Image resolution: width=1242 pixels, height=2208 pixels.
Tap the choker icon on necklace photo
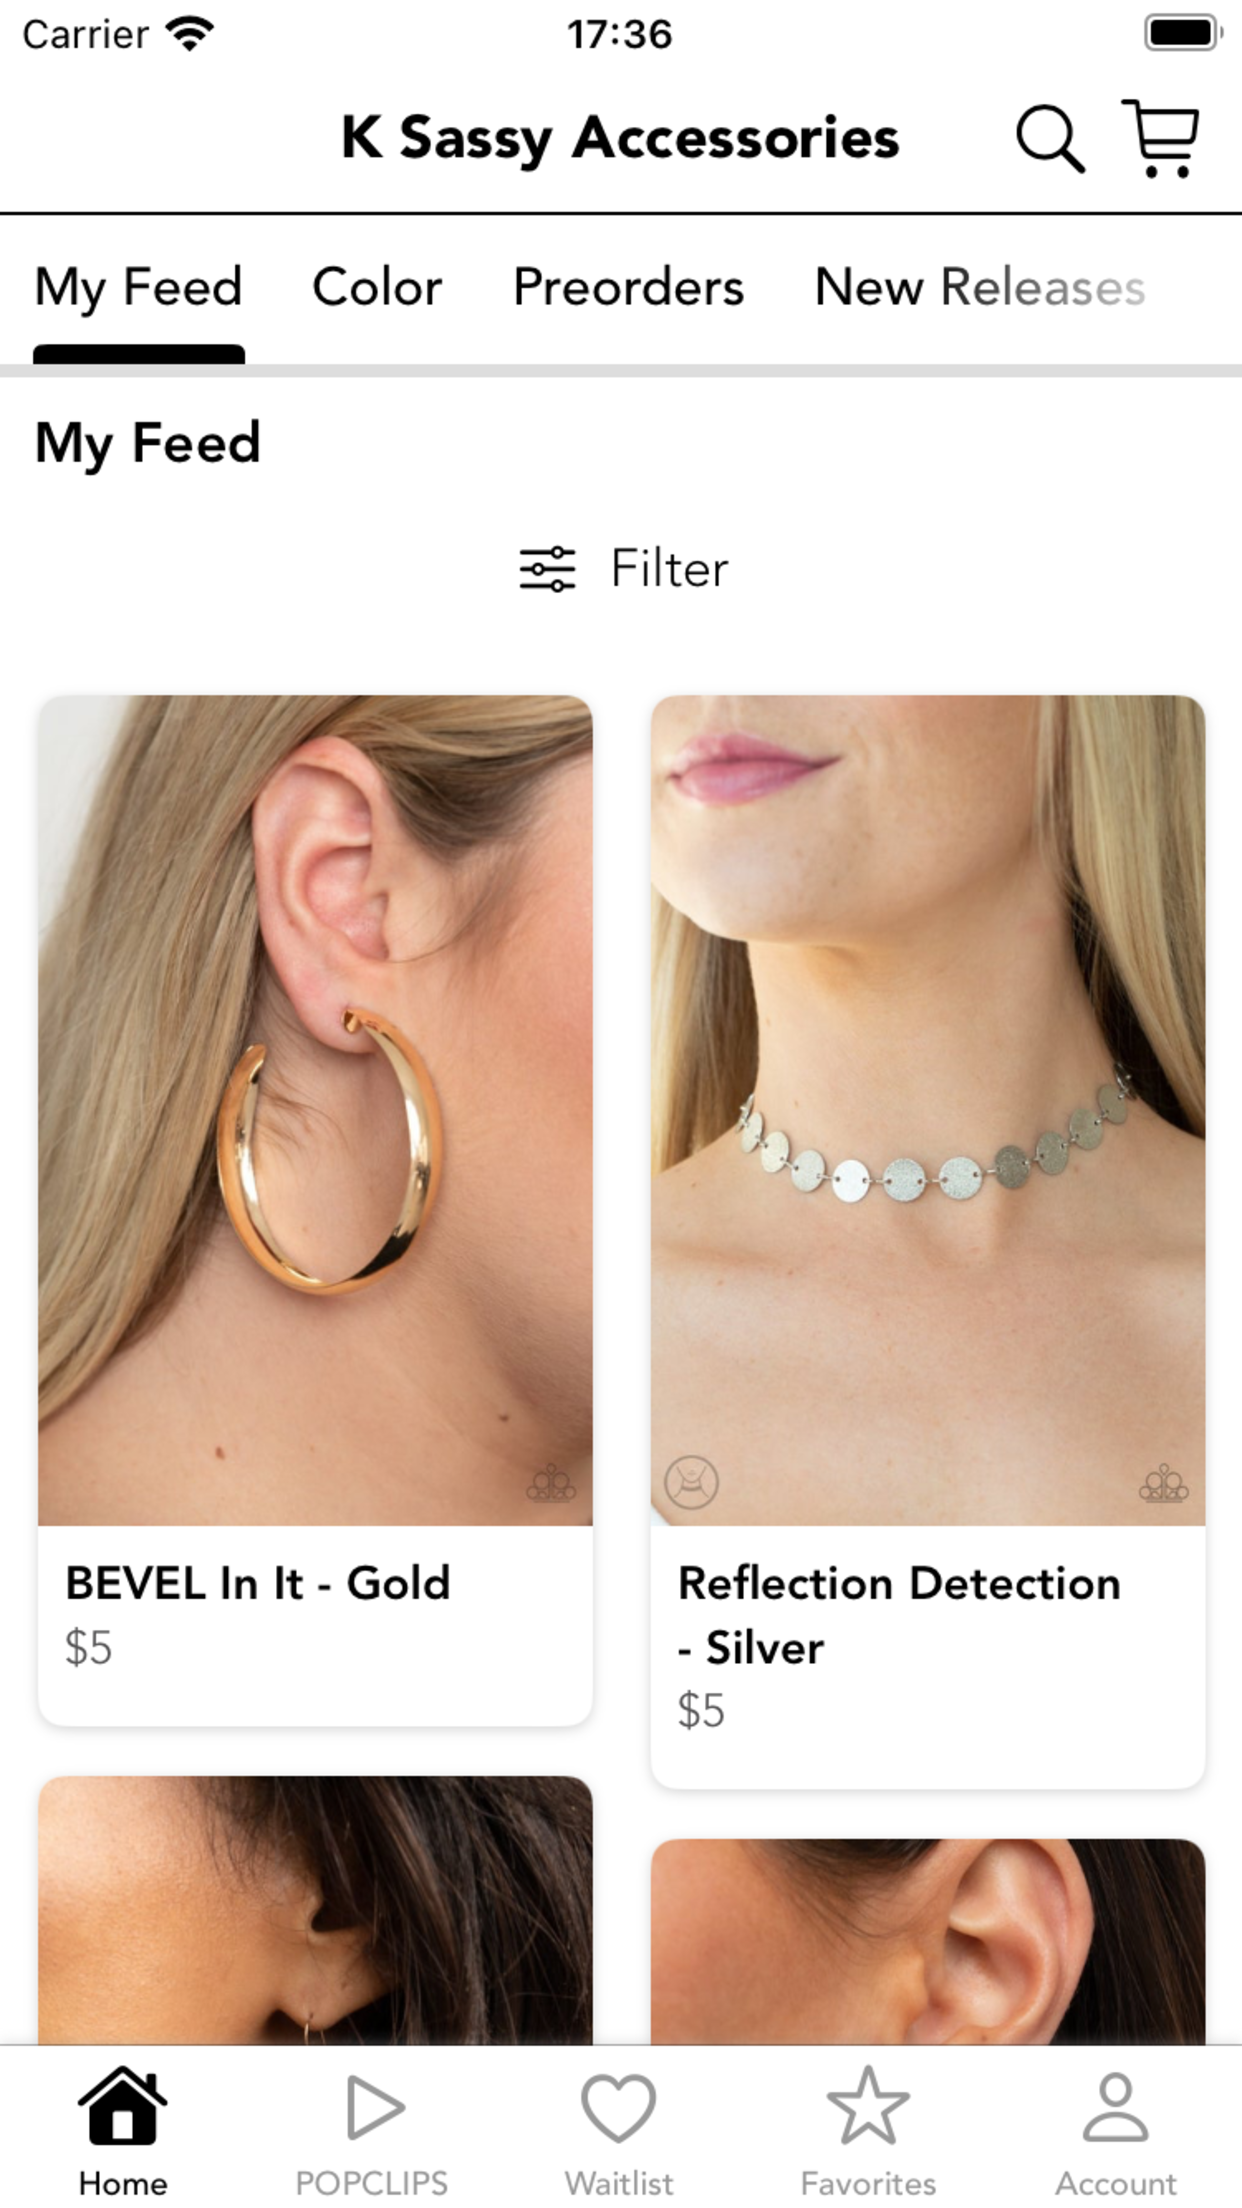pos(691,1481)
